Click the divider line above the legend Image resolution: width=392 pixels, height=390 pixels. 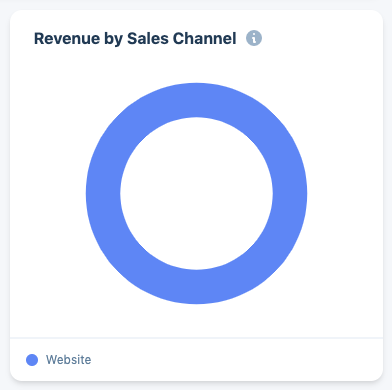pos(196,338)
